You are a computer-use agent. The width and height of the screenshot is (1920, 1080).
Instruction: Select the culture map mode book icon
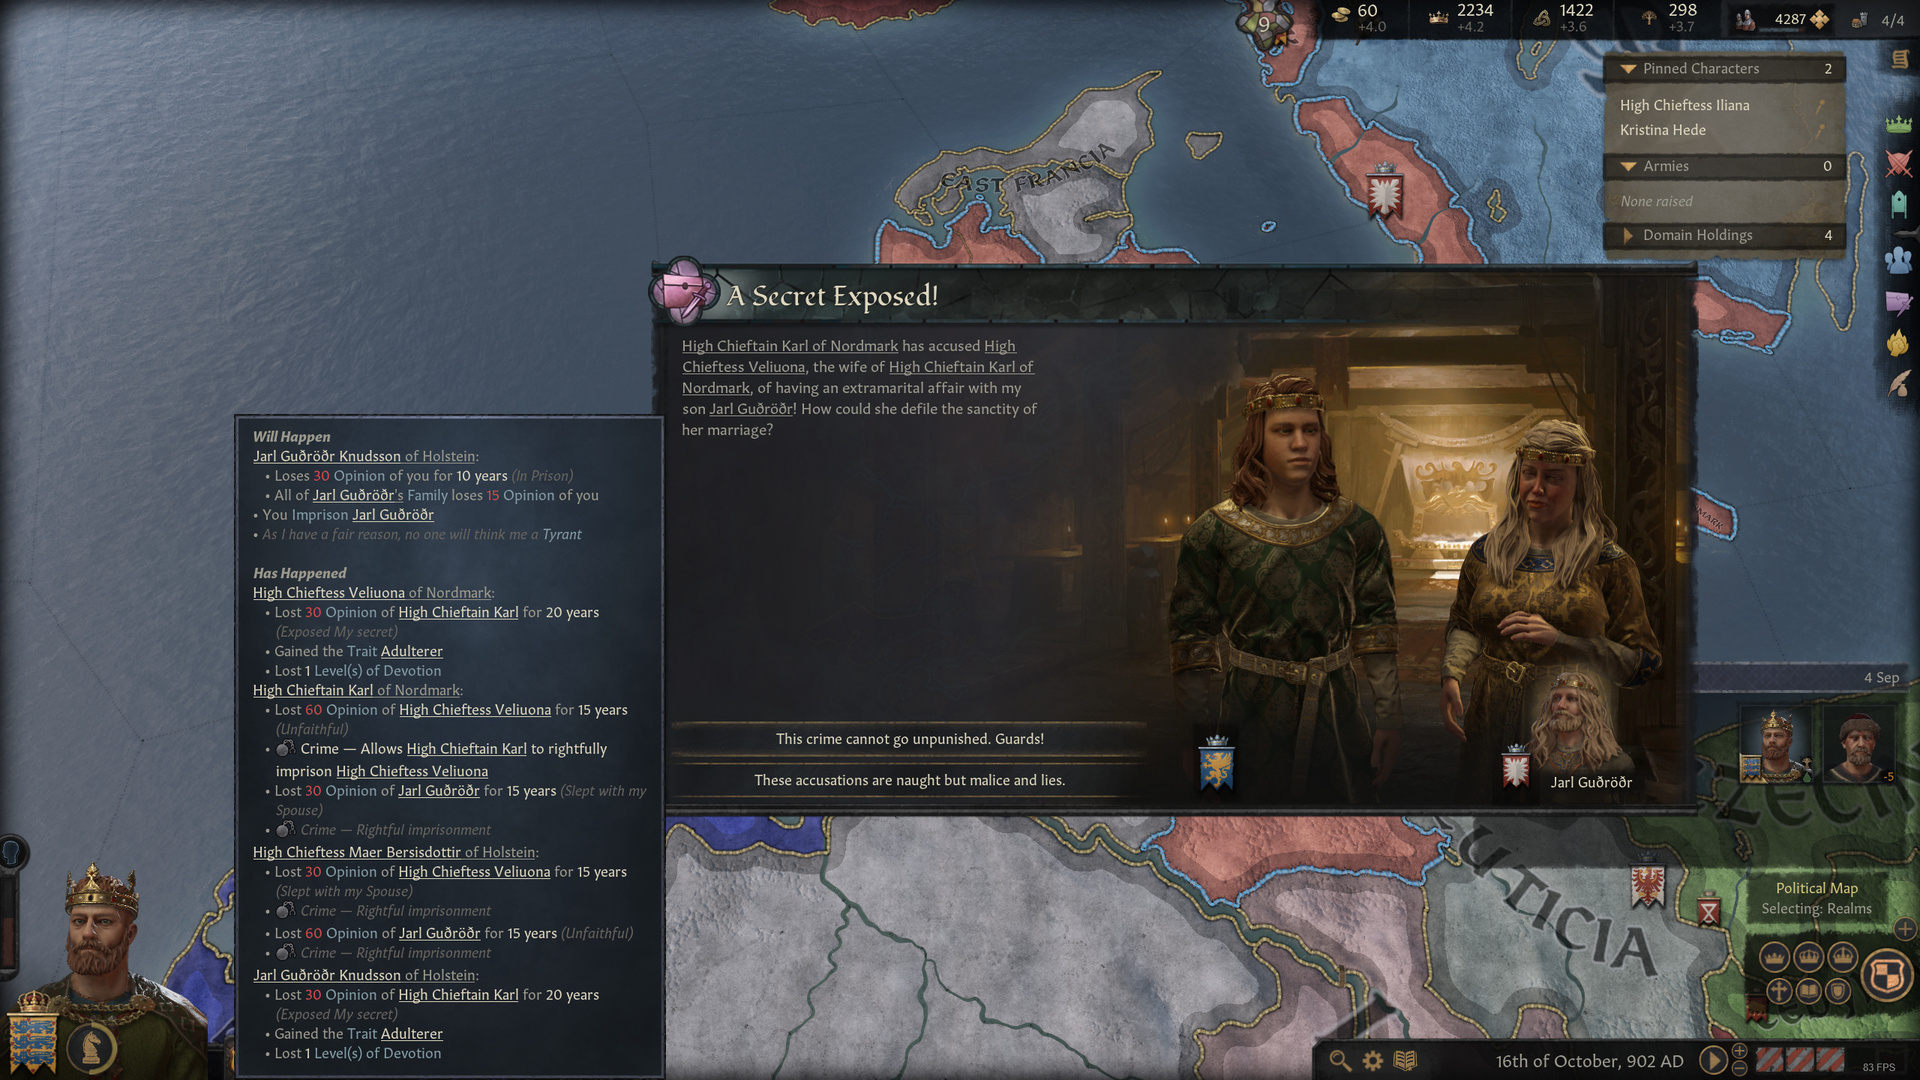point(1809,991)
